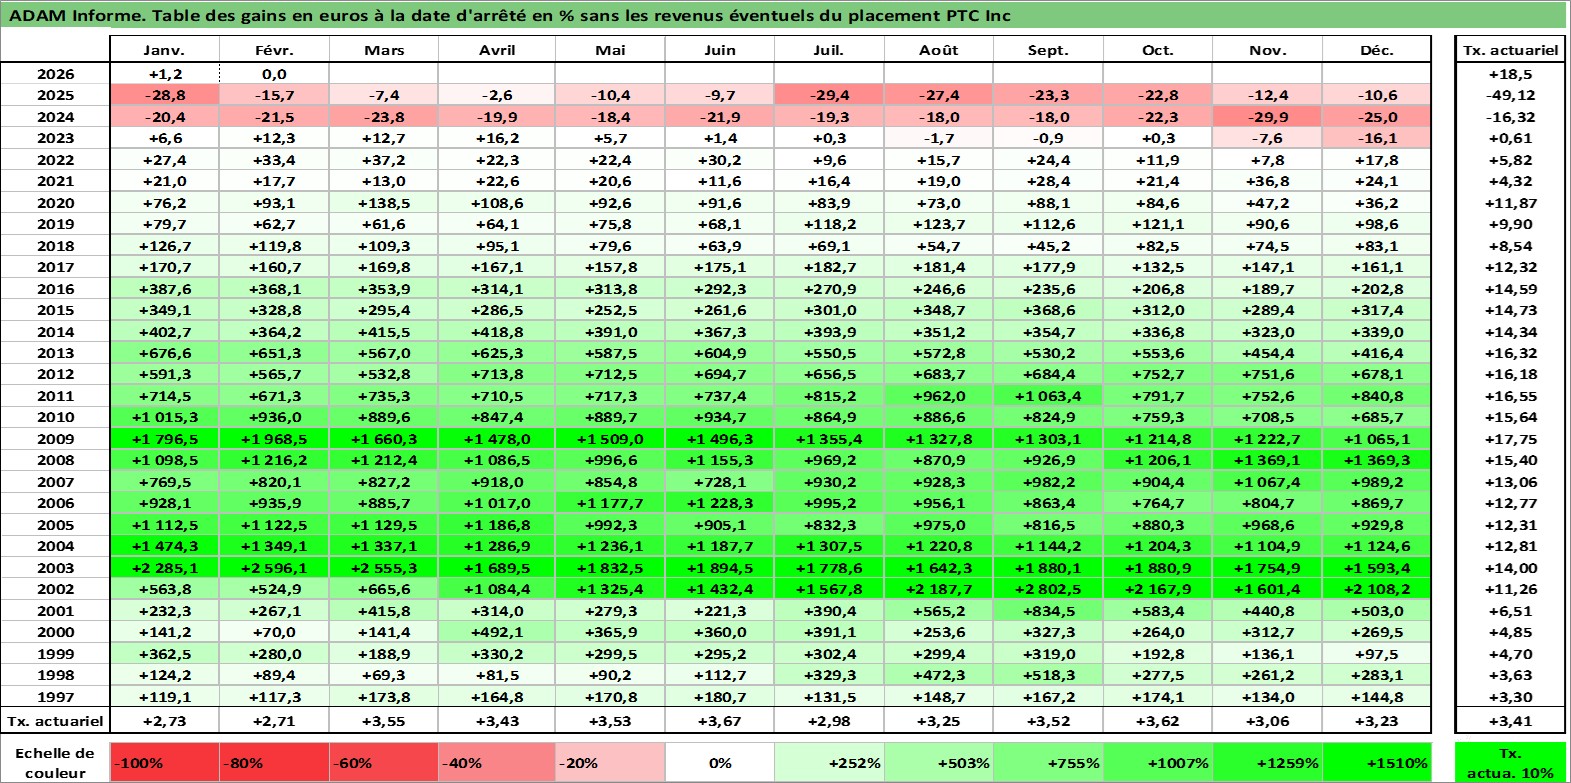Screen dimensions: 1571x783
Task: Click the +503% green scale swatch
Action: (939, 762)
